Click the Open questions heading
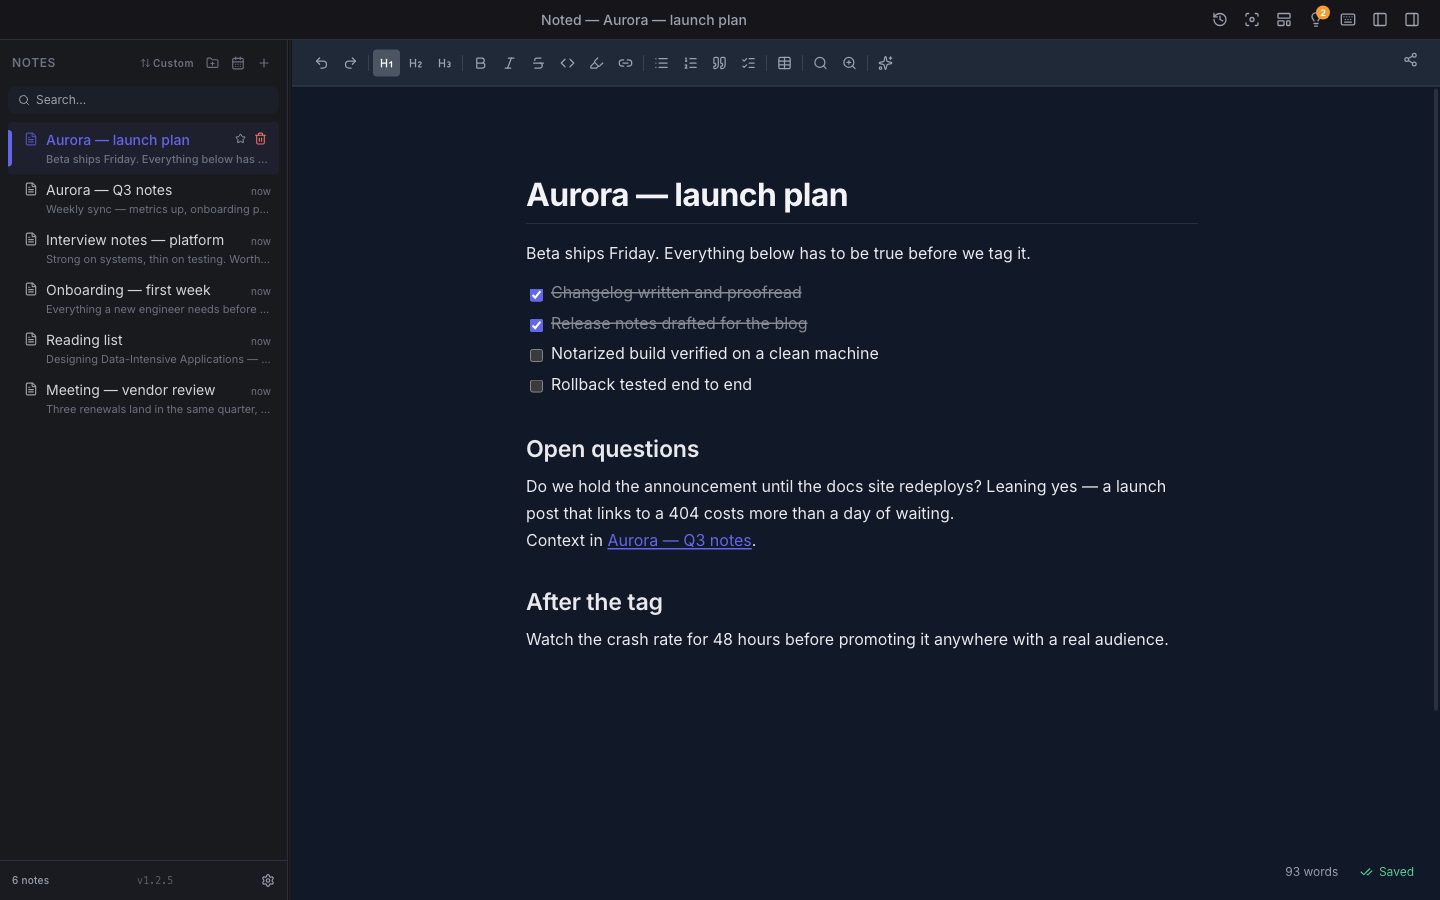Image resolution: width=1440 pixels, height=900 pixels. [x=612, y=449]
